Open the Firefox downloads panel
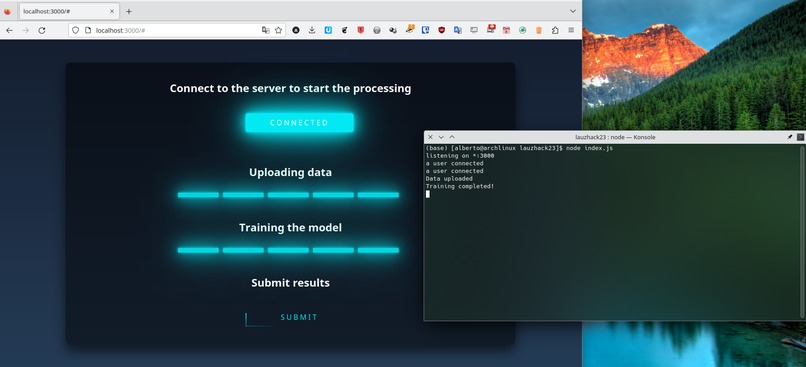 312,30
